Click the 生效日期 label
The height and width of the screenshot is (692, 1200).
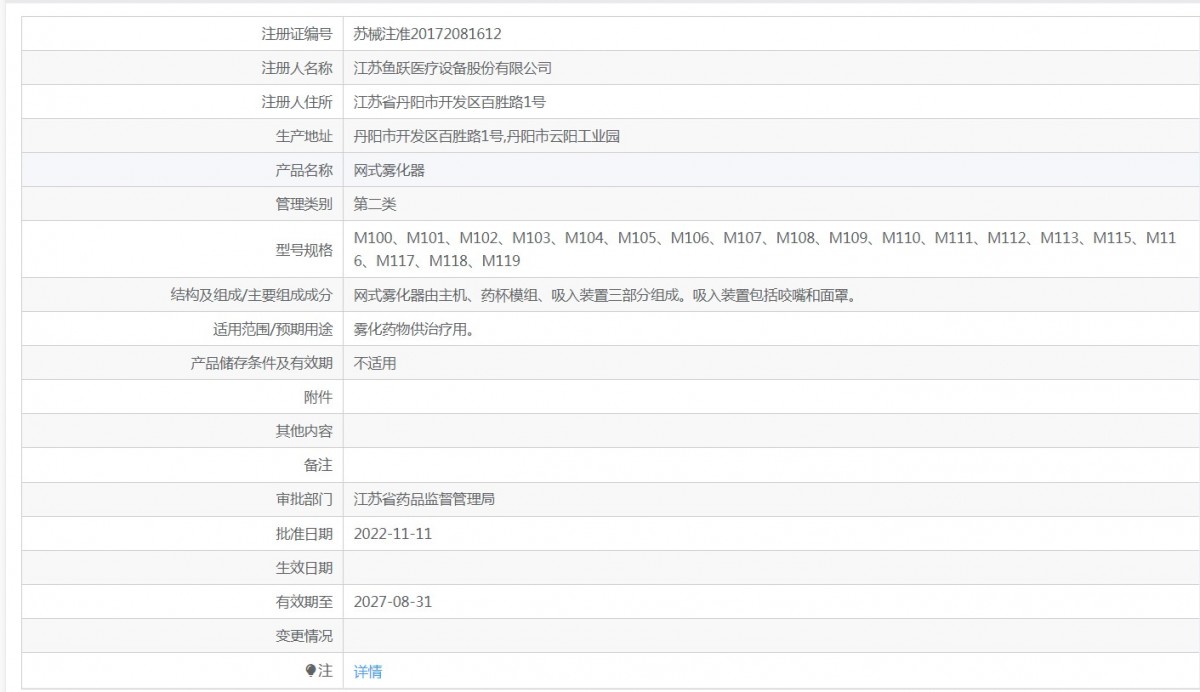click(x=304, y=568)
